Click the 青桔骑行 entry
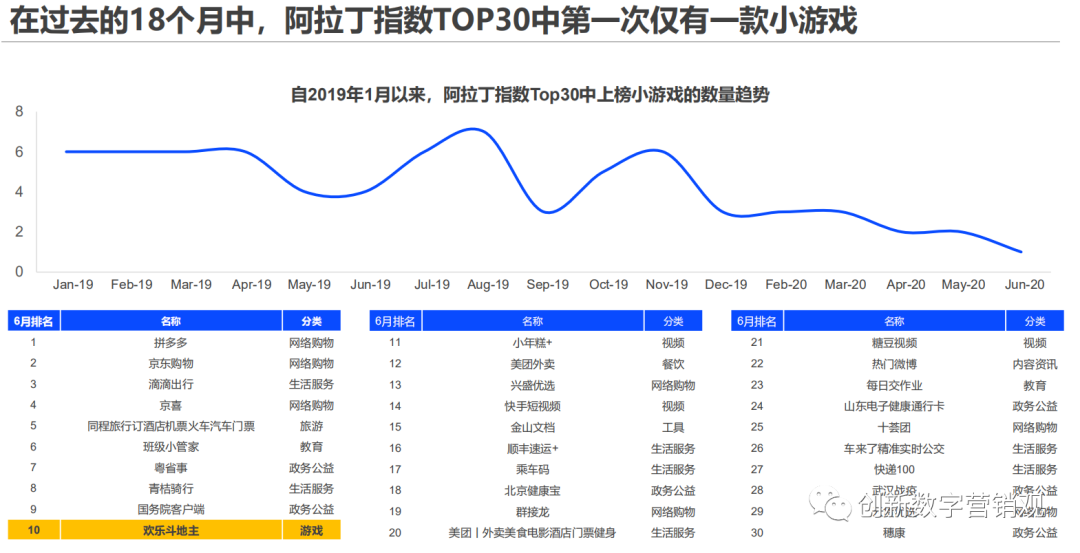Screen dimensions: 1080x553 [x=171, y=488]
